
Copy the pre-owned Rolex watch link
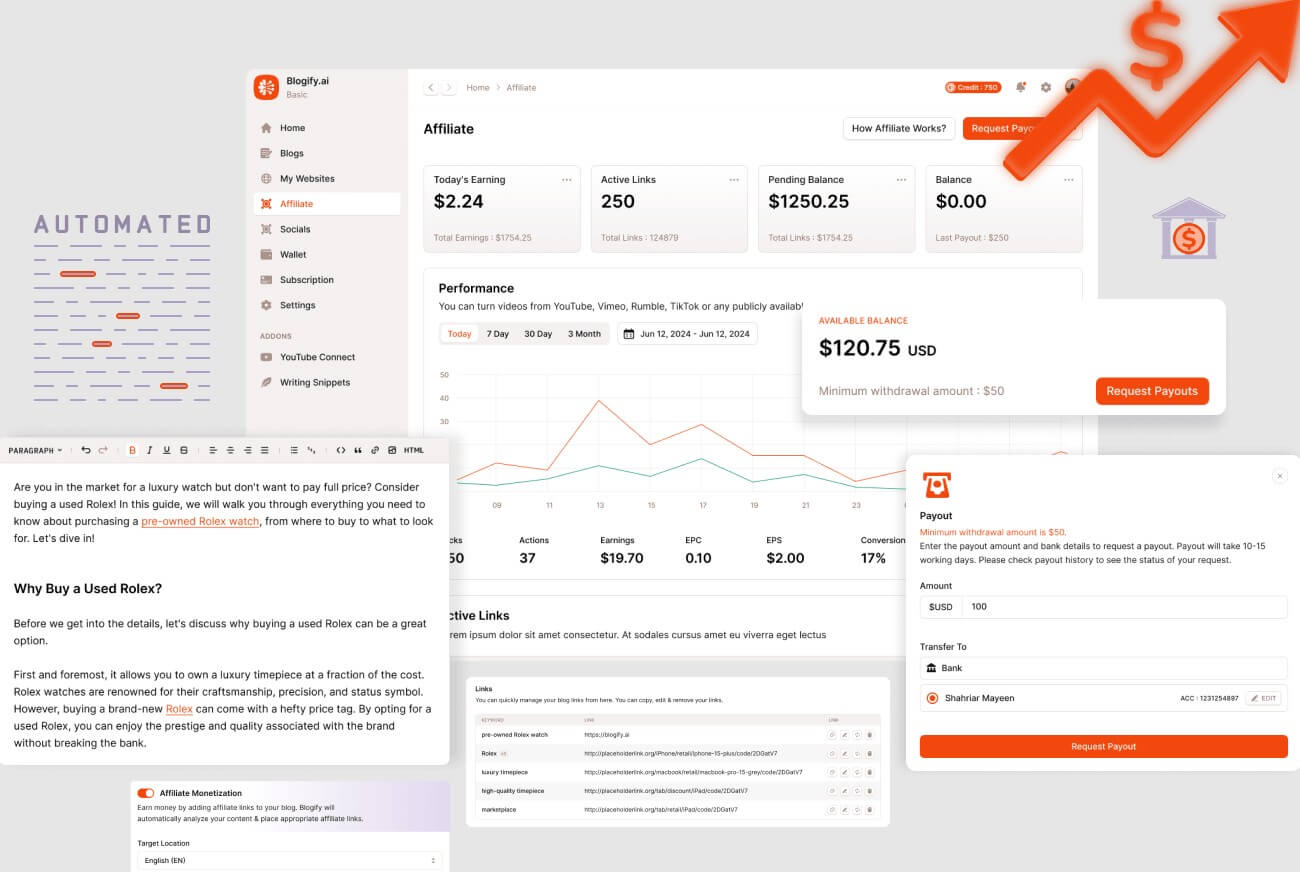[x=832, y=735]
